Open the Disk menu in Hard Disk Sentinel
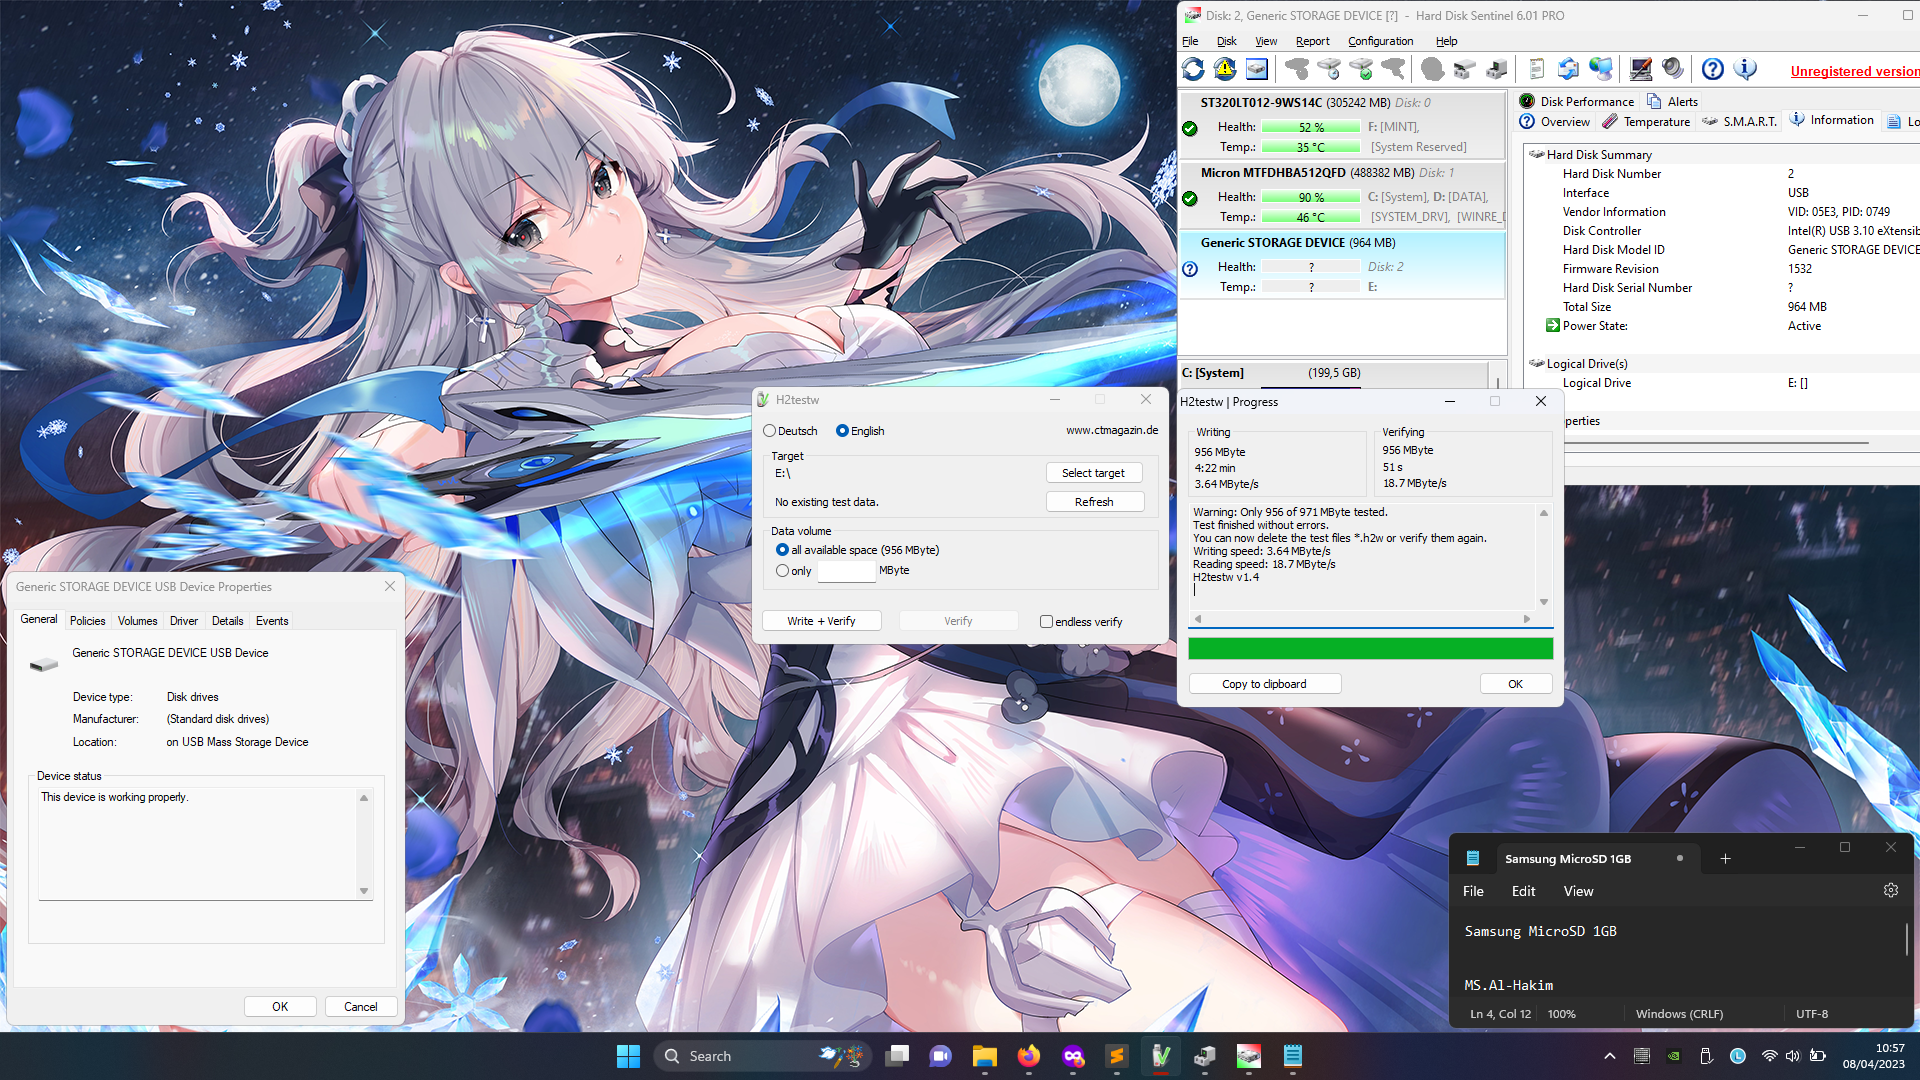The height and width of the screenshot is (1080, 1920). (1226, 41)
